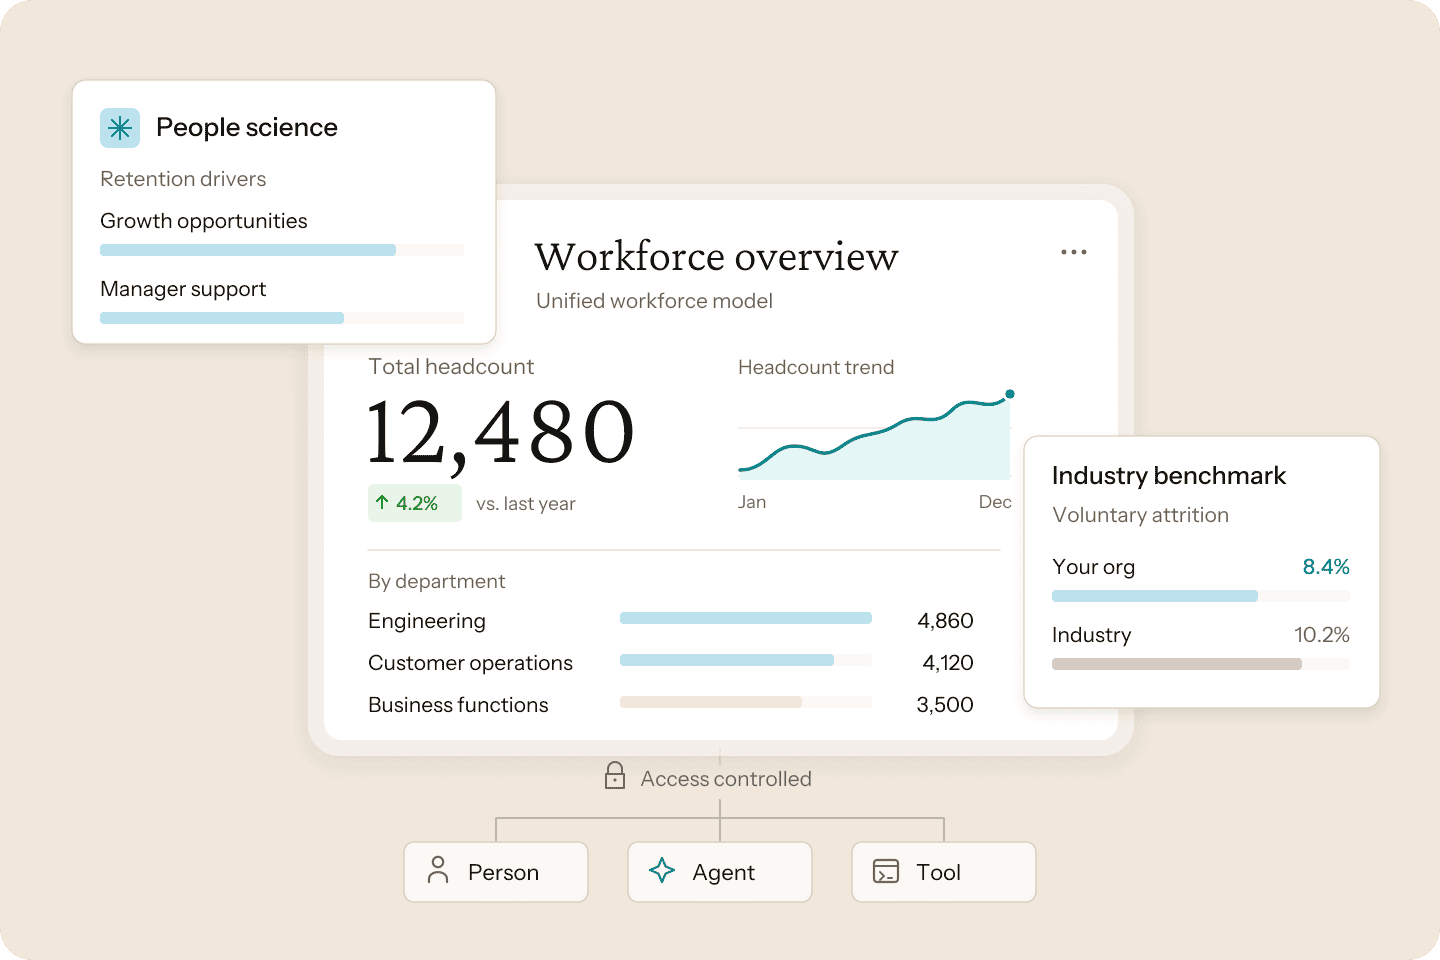Click the Access controlled label

click(x=726, y=779)
